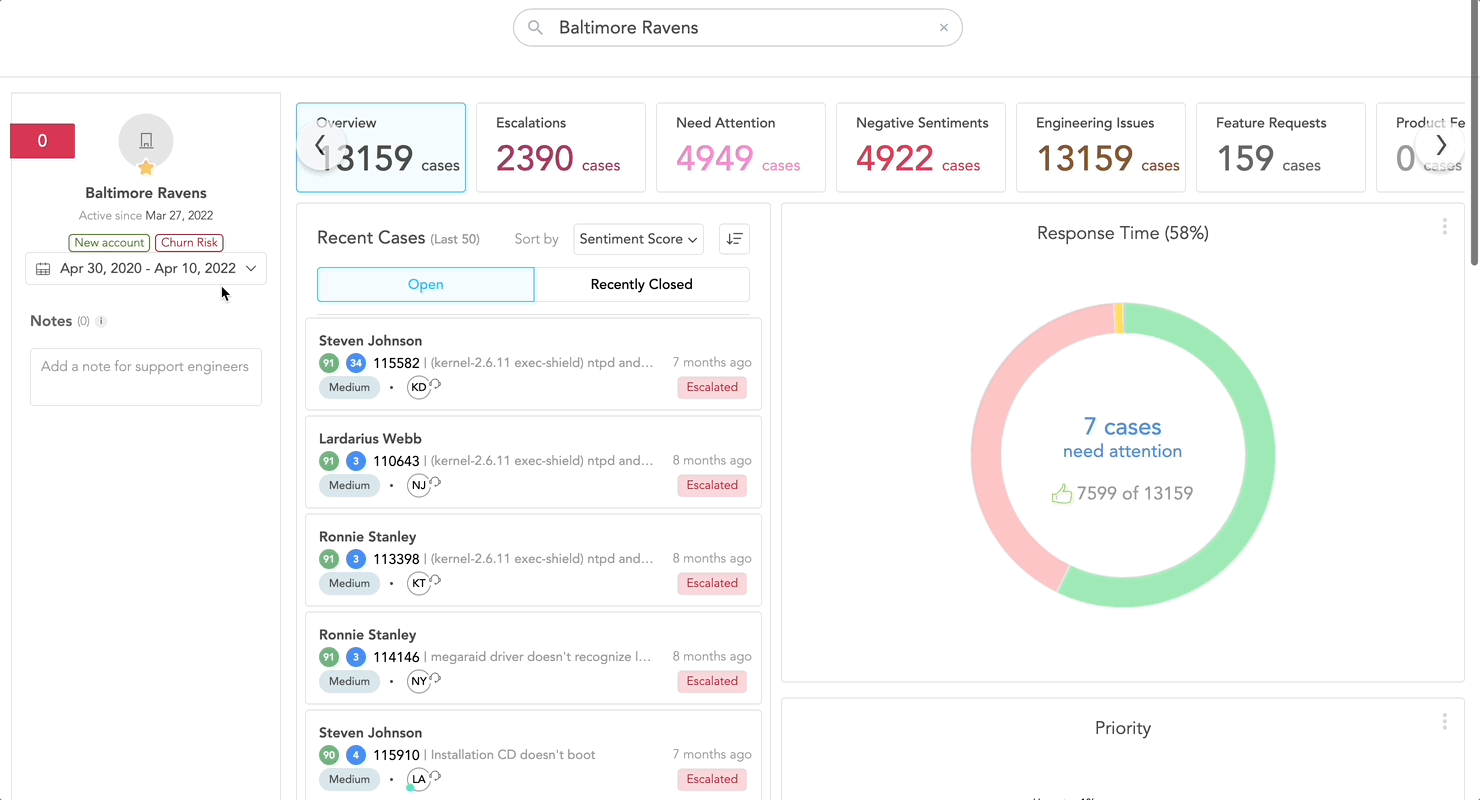Click the info icon next to Notes
The width and height of the screenshot is (1480, 800).
tap(100, 321)
